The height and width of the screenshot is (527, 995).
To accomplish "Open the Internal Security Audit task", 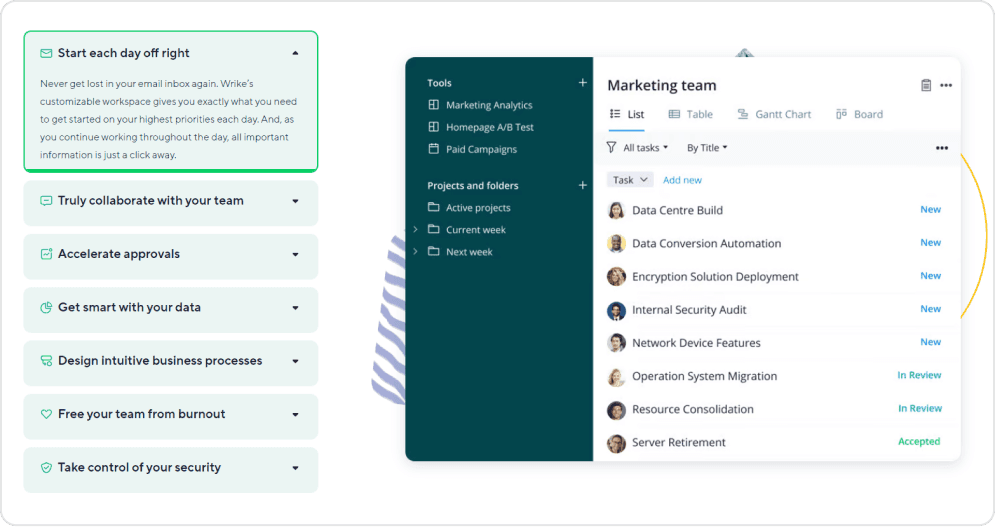I will pyautogui.click(x=689, y=310).
